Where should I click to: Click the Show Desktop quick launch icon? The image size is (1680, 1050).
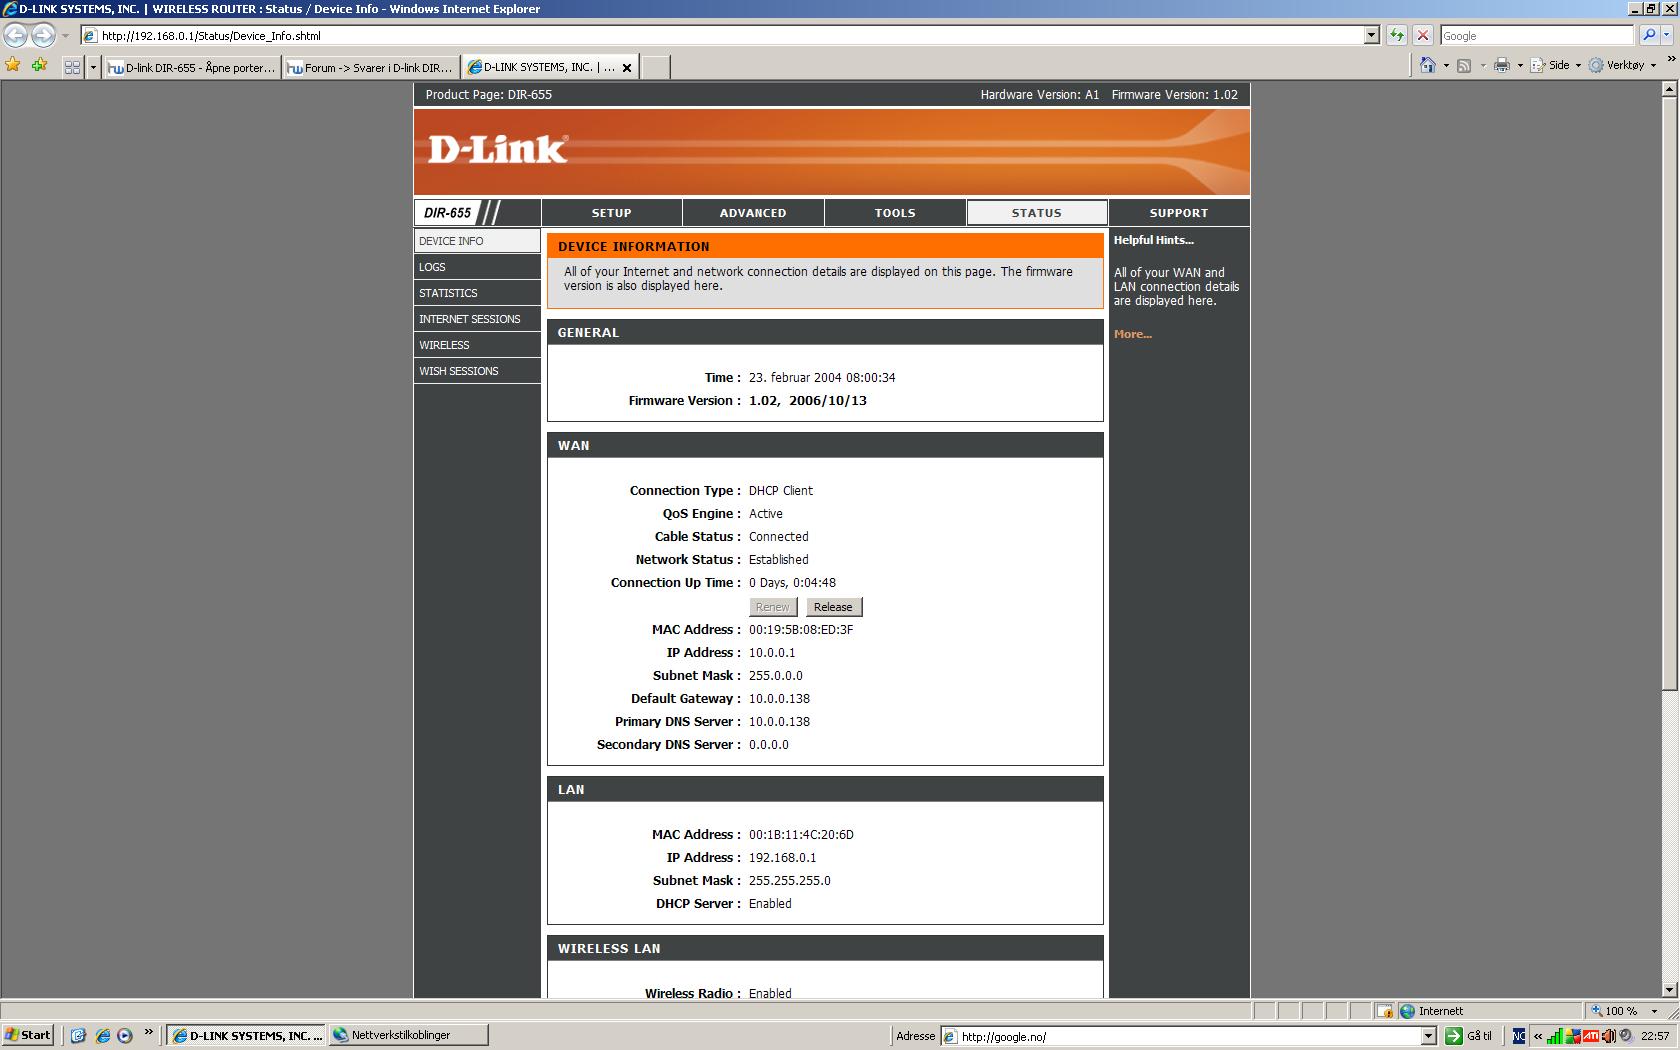tap(78, 1035)
